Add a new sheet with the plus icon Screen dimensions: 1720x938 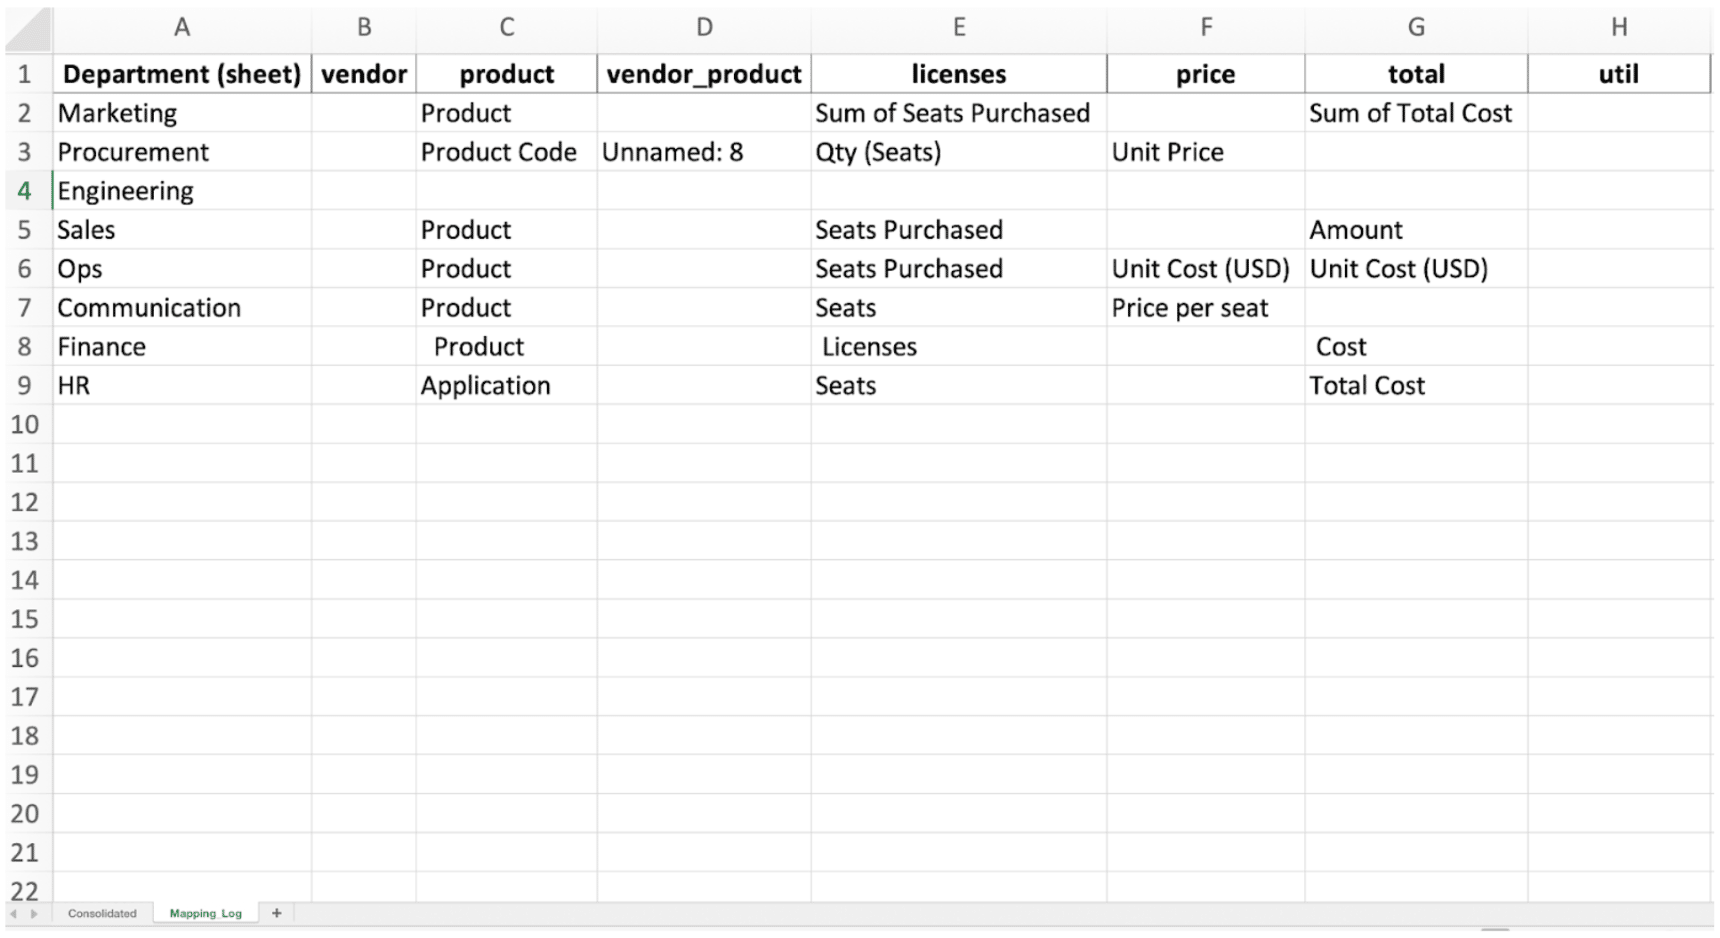click(277, 913)
